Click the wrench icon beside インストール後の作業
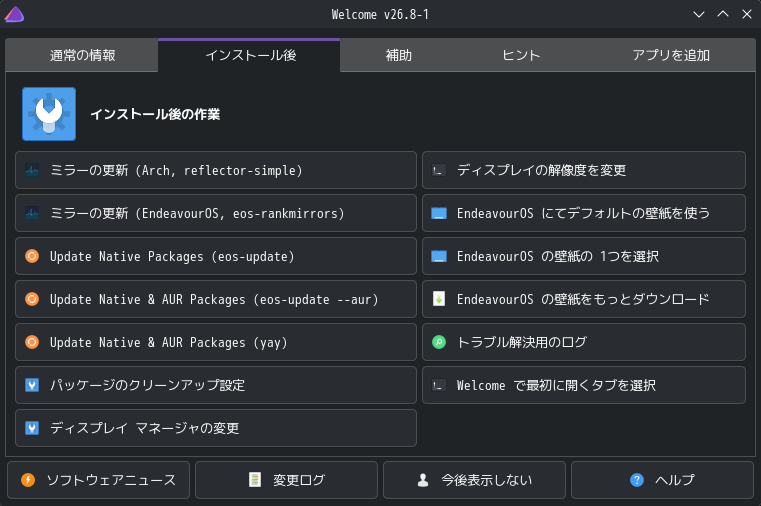Image resolution: width=761 pixels, height=506 pixels. tap(49, 114)
